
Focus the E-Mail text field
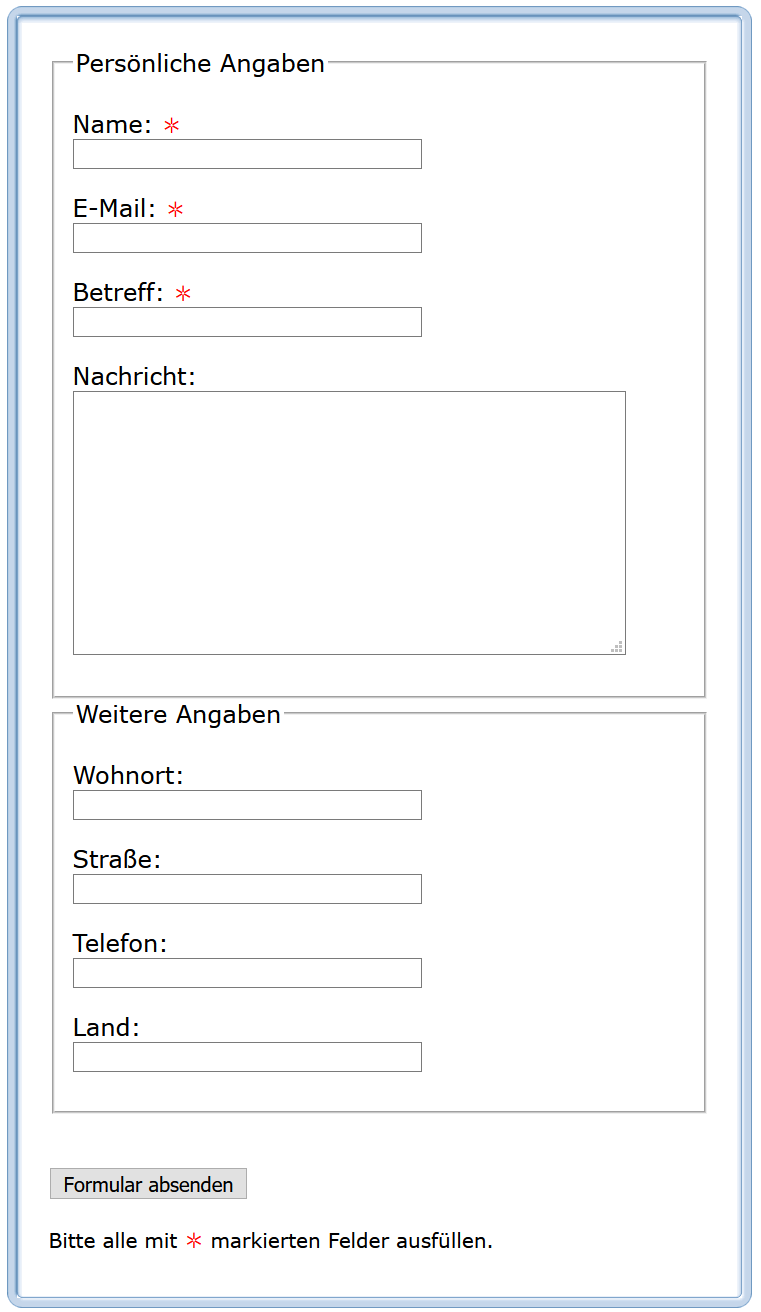(247, 238)
